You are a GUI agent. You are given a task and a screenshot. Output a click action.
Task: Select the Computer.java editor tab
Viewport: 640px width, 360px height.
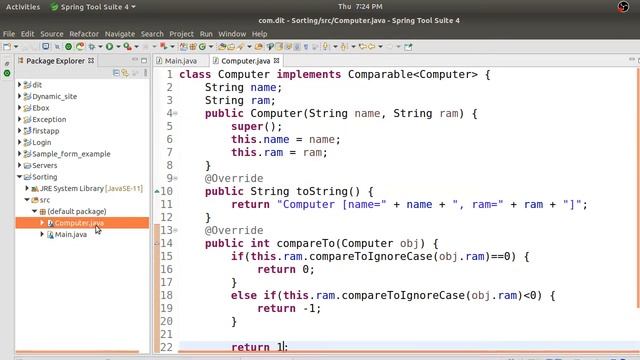245,61
